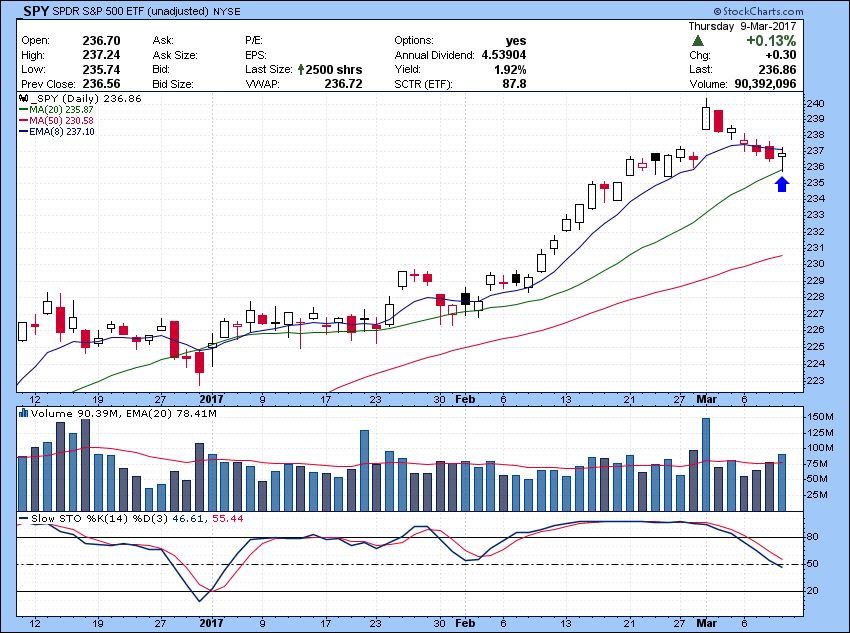Click the 223 label on the price axis

coord(815,380)
